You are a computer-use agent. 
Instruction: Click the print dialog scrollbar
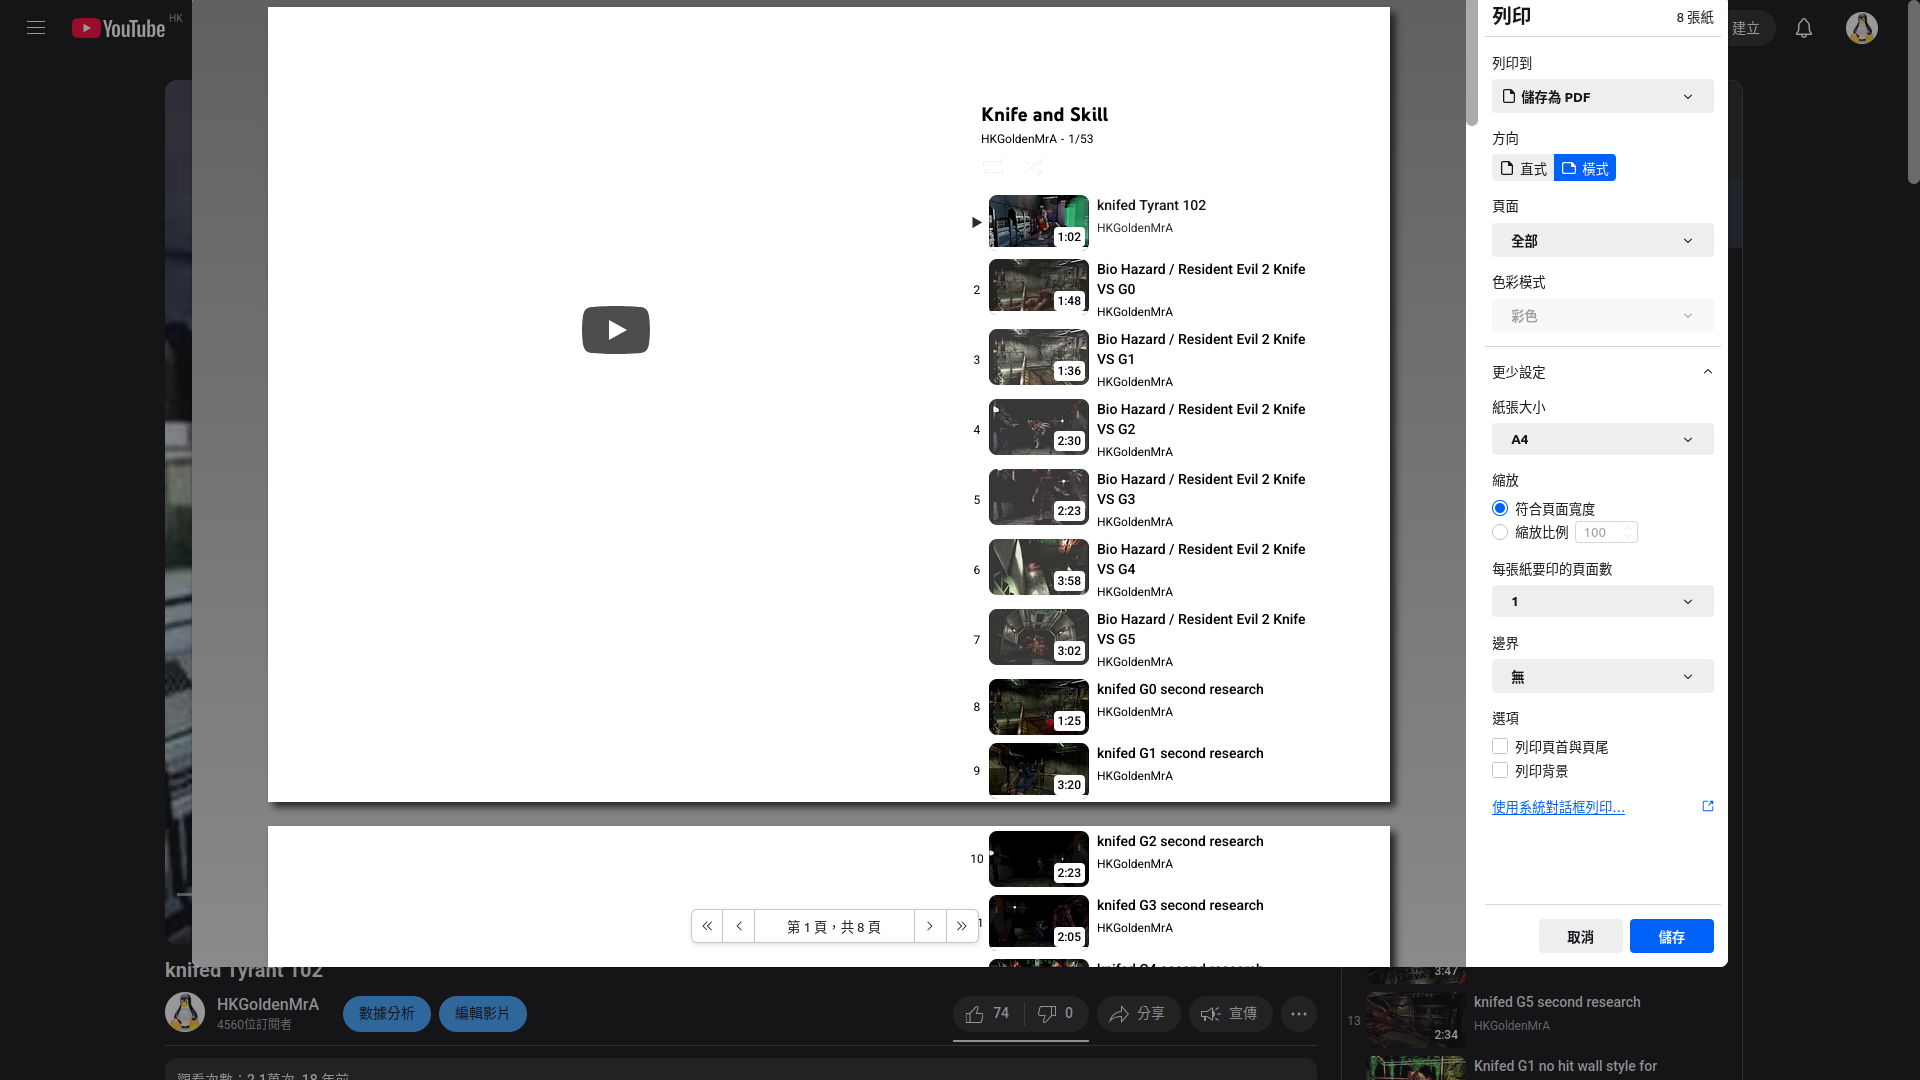pos(1472,63)
